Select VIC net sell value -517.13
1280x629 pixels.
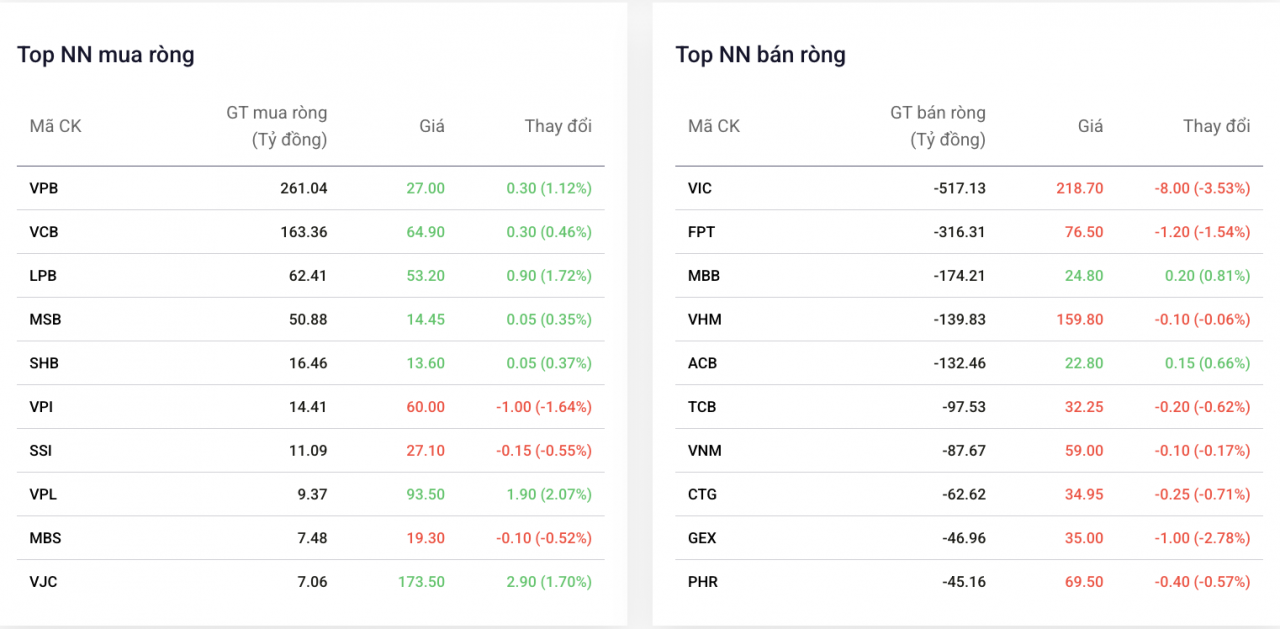pos(960,188)
